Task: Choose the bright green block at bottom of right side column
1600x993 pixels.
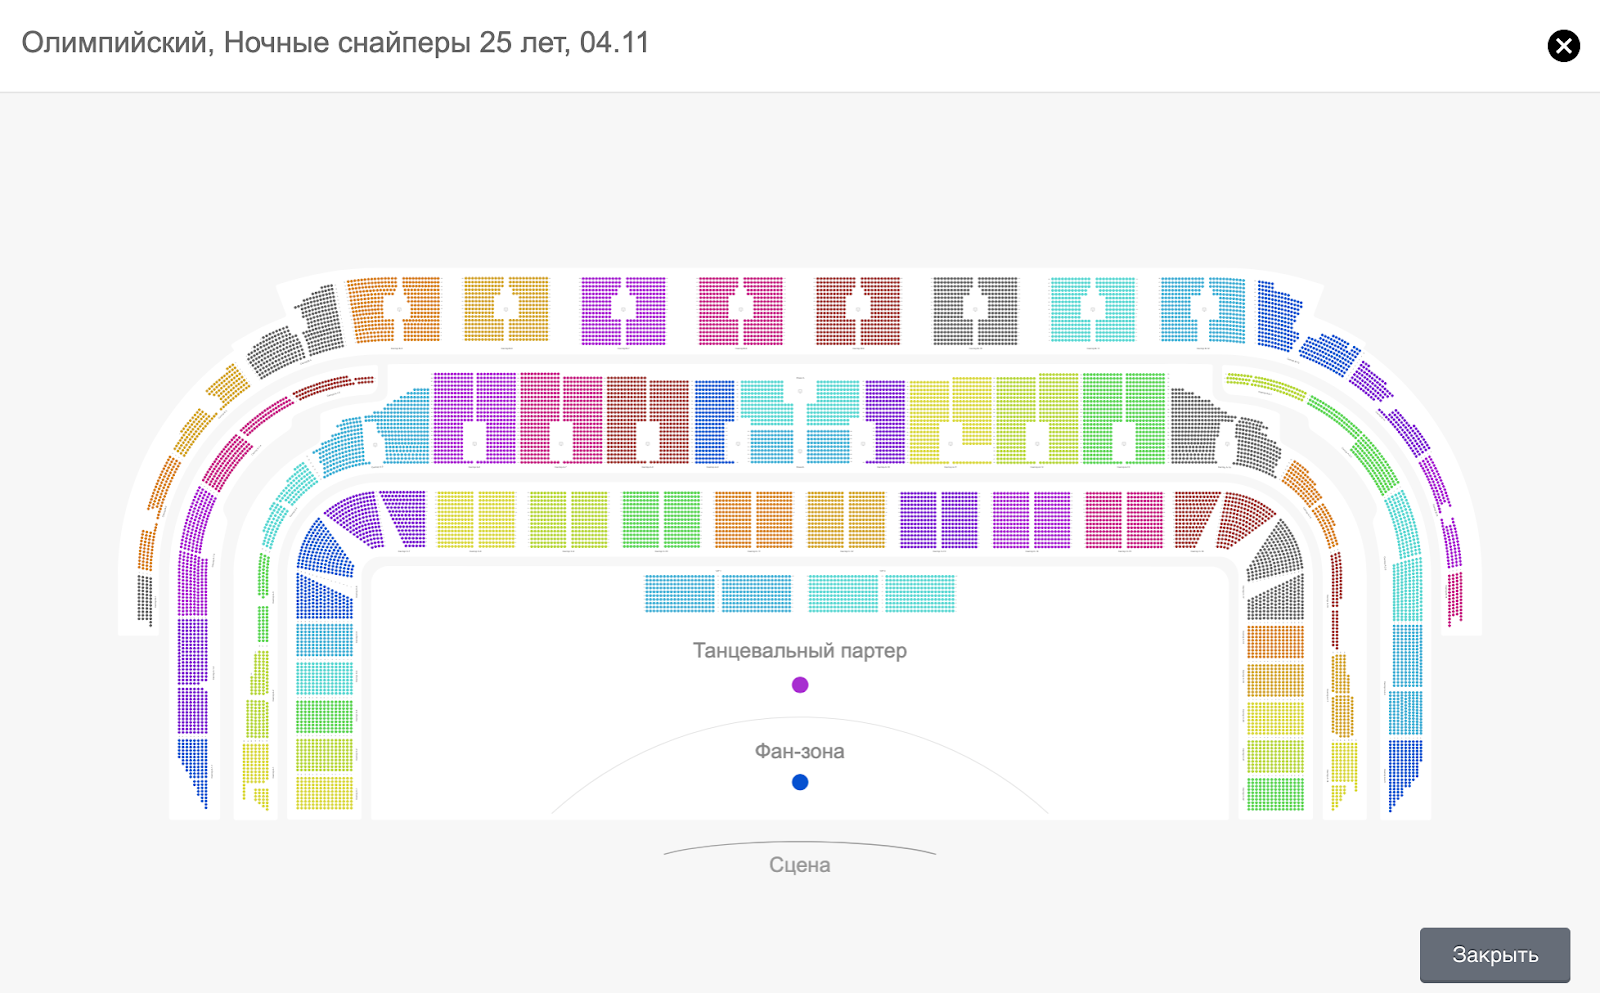Action: coord(1275,794)
